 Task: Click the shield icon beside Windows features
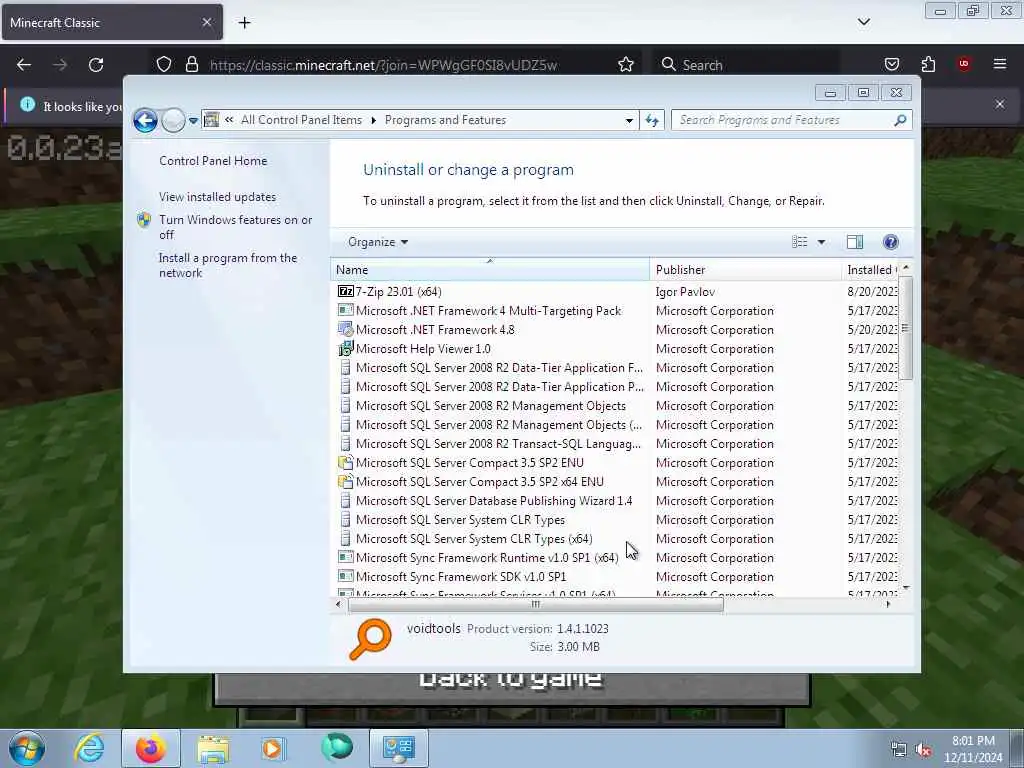click(144, 220)
